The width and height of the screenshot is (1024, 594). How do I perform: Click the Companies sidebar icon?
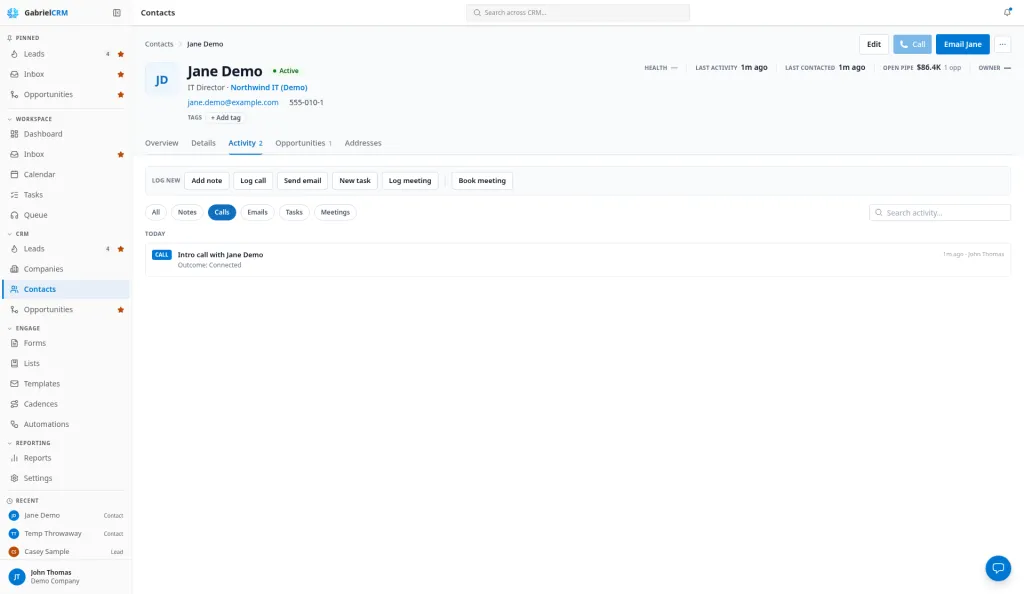coord(14,269)
